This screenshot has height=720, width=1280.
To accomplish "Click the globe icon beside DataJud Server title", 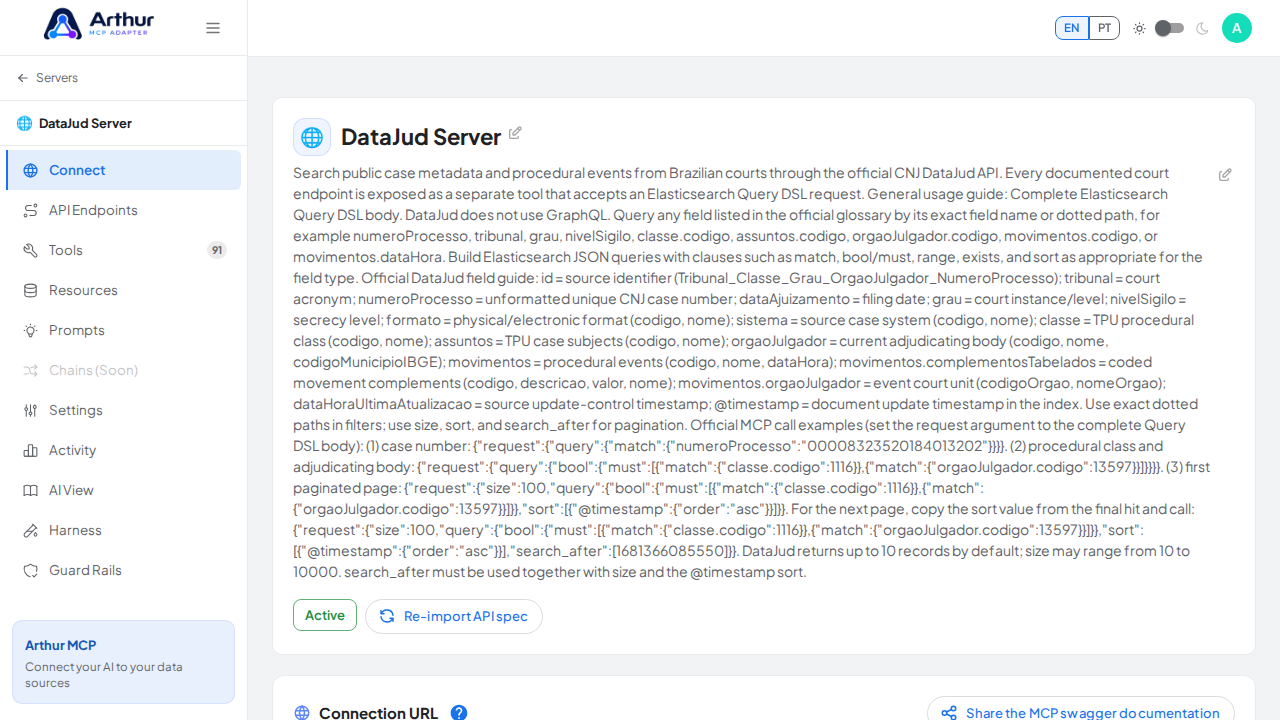I will click(x=312, y=137).
